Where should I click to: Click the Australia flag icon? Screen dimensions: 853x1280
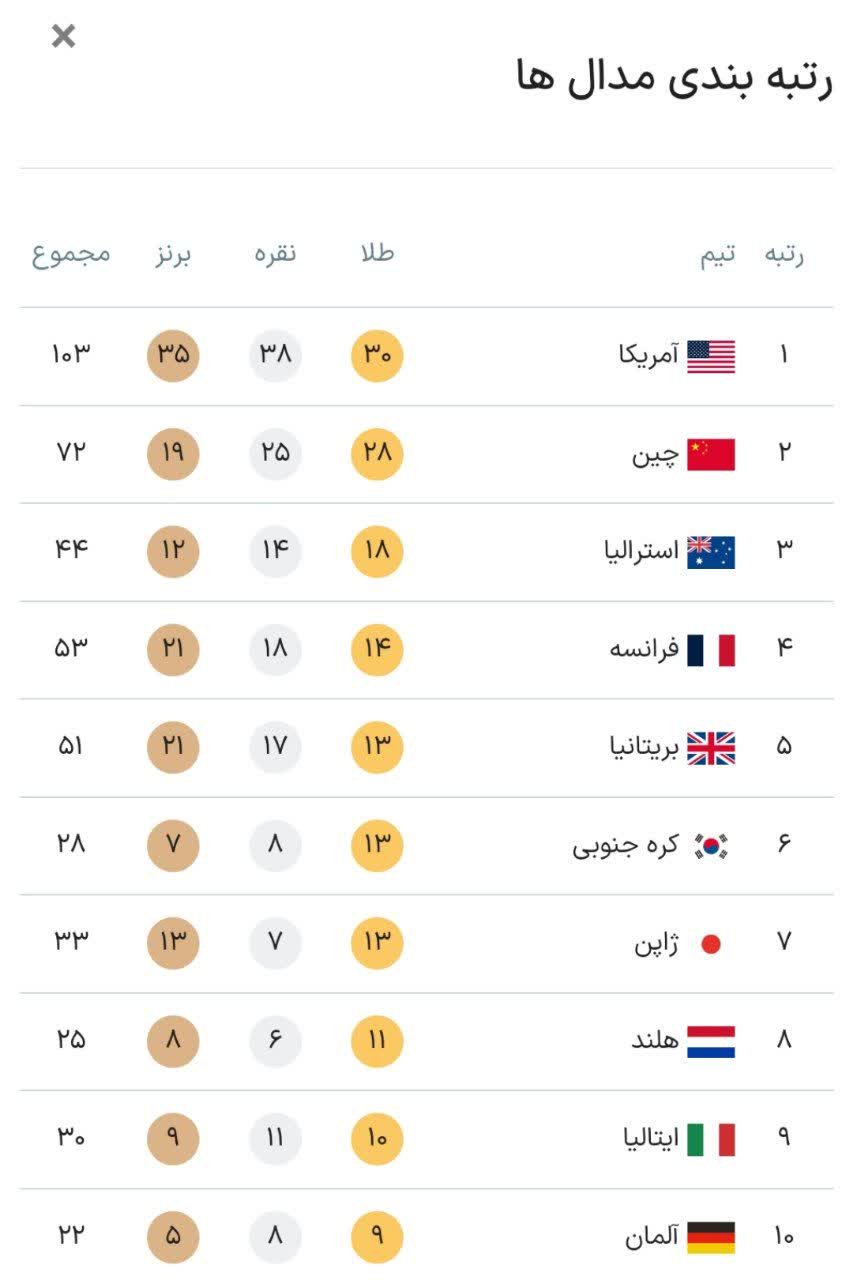(711, 552)
